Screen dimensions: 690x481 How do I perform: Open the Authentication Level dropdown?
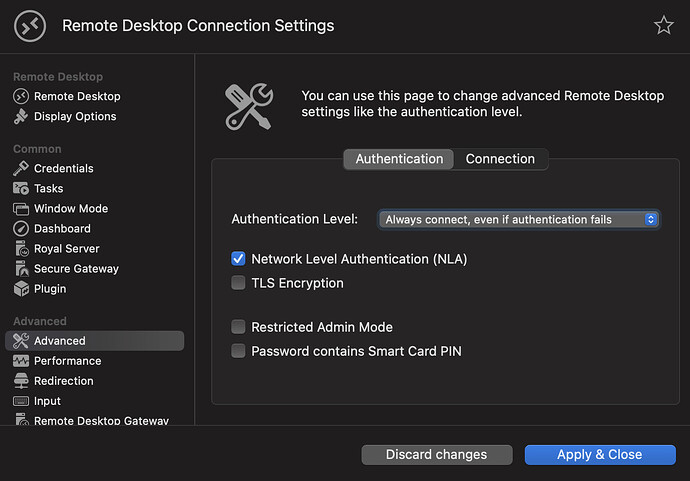pos(518,219)
